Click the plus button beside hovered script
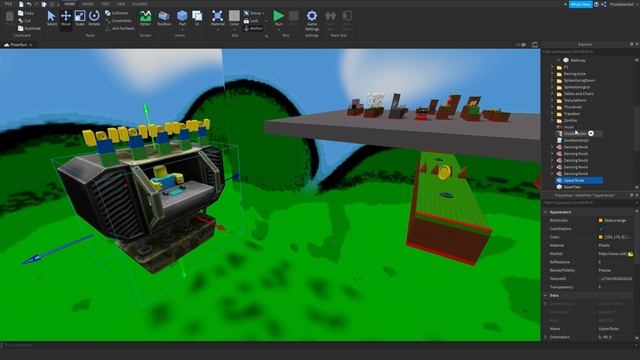 click(591, 133)
